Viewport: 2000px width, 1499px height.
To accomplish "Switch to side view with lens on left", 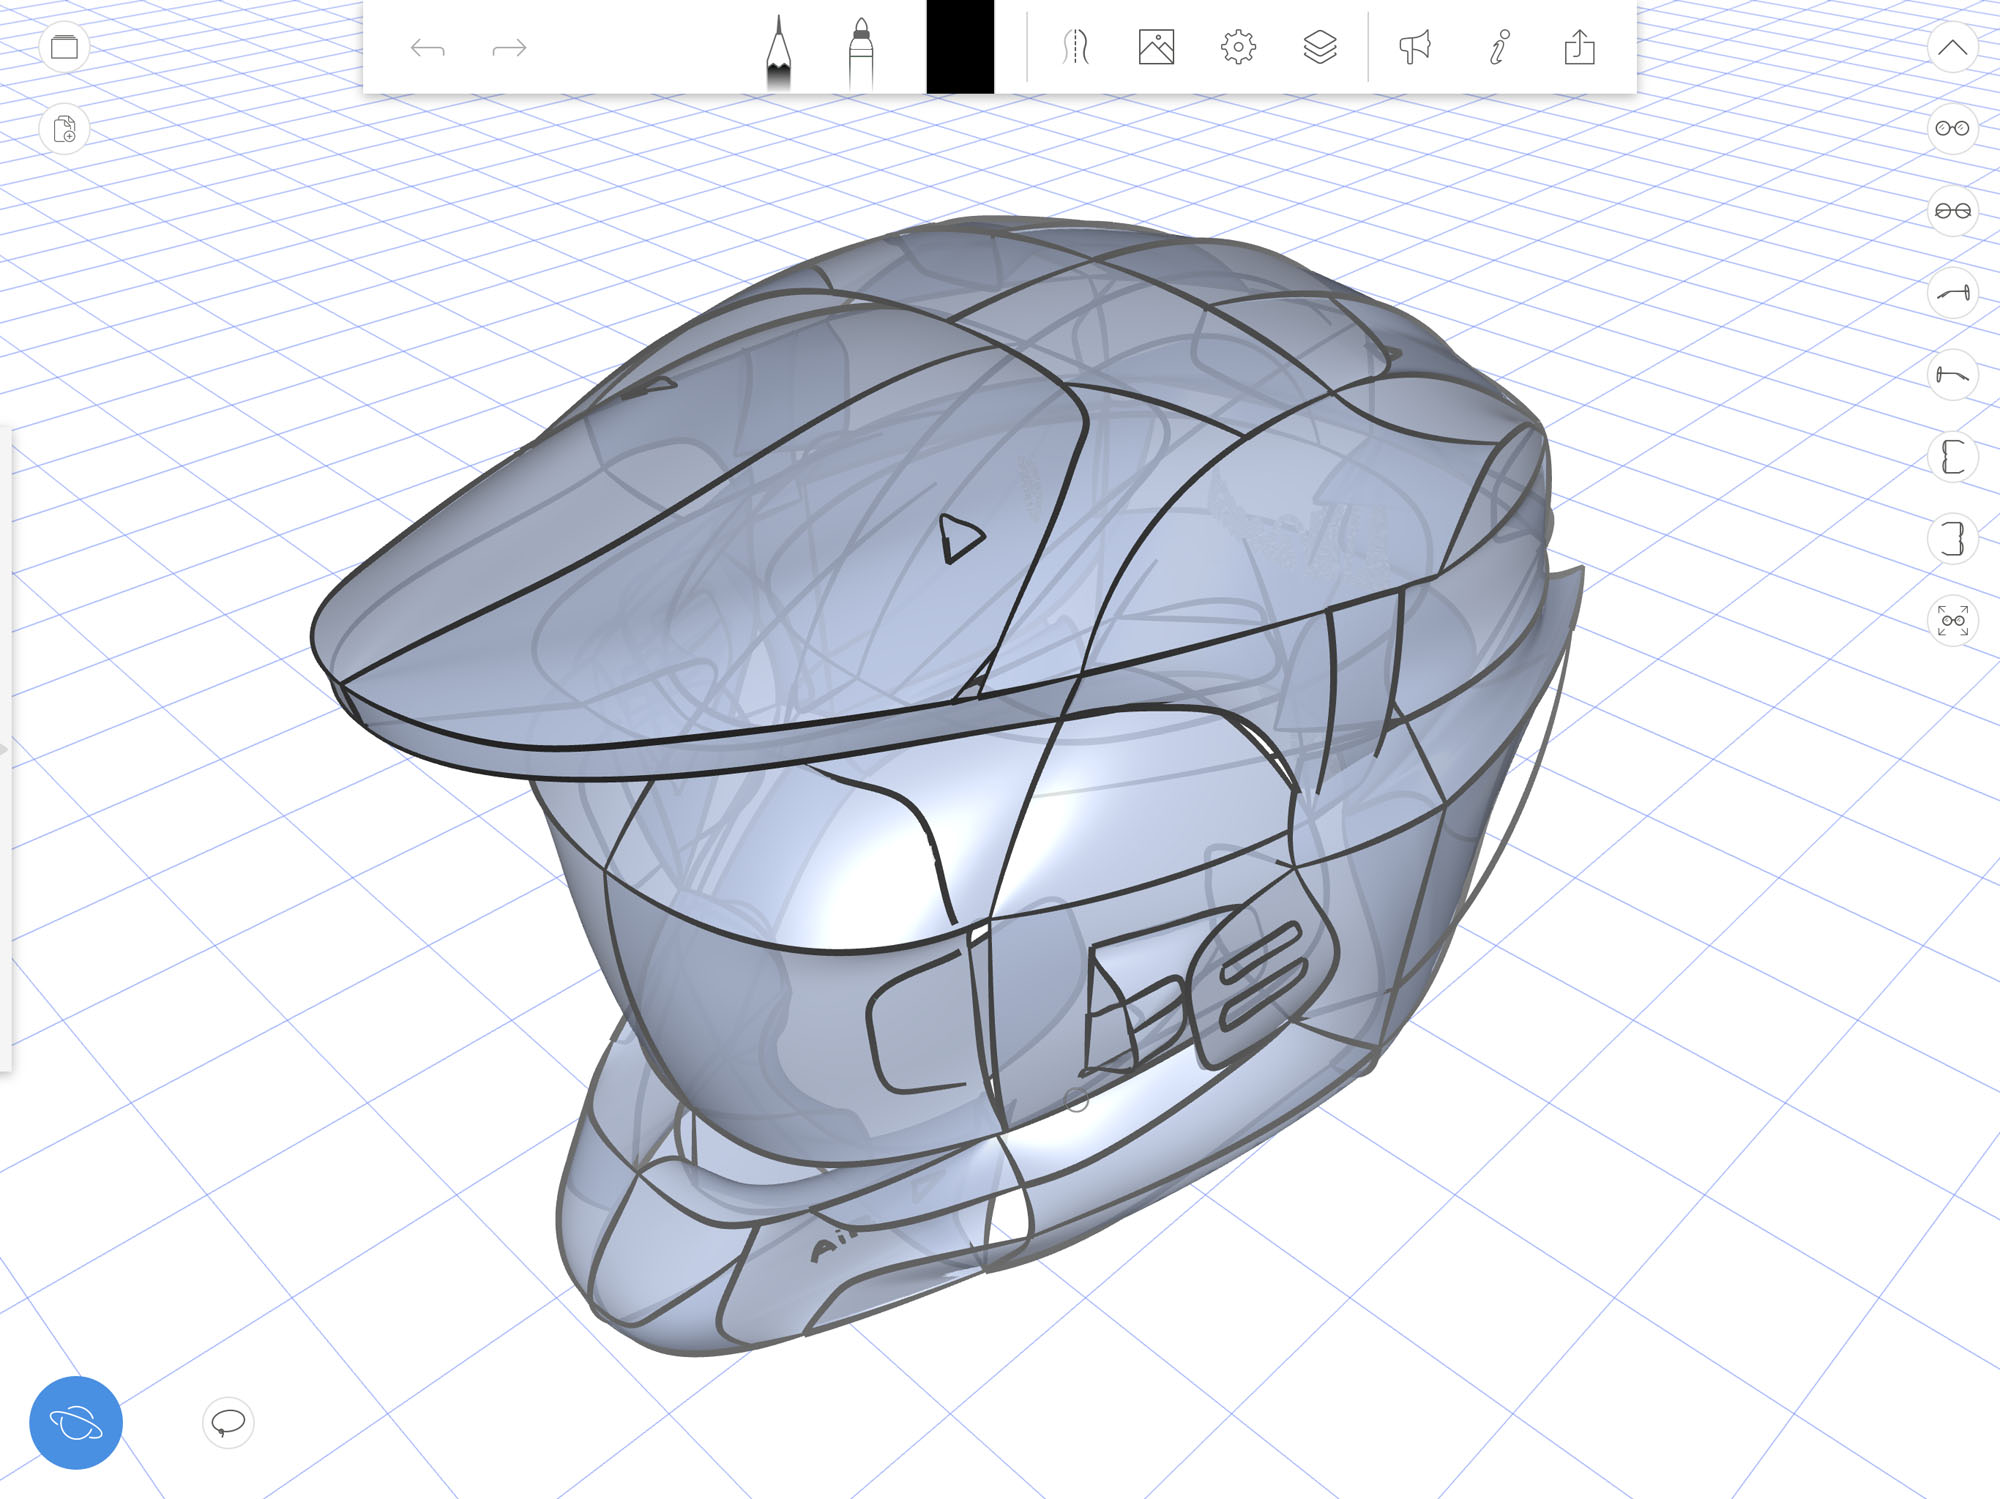I will [x=1952, y=375].
